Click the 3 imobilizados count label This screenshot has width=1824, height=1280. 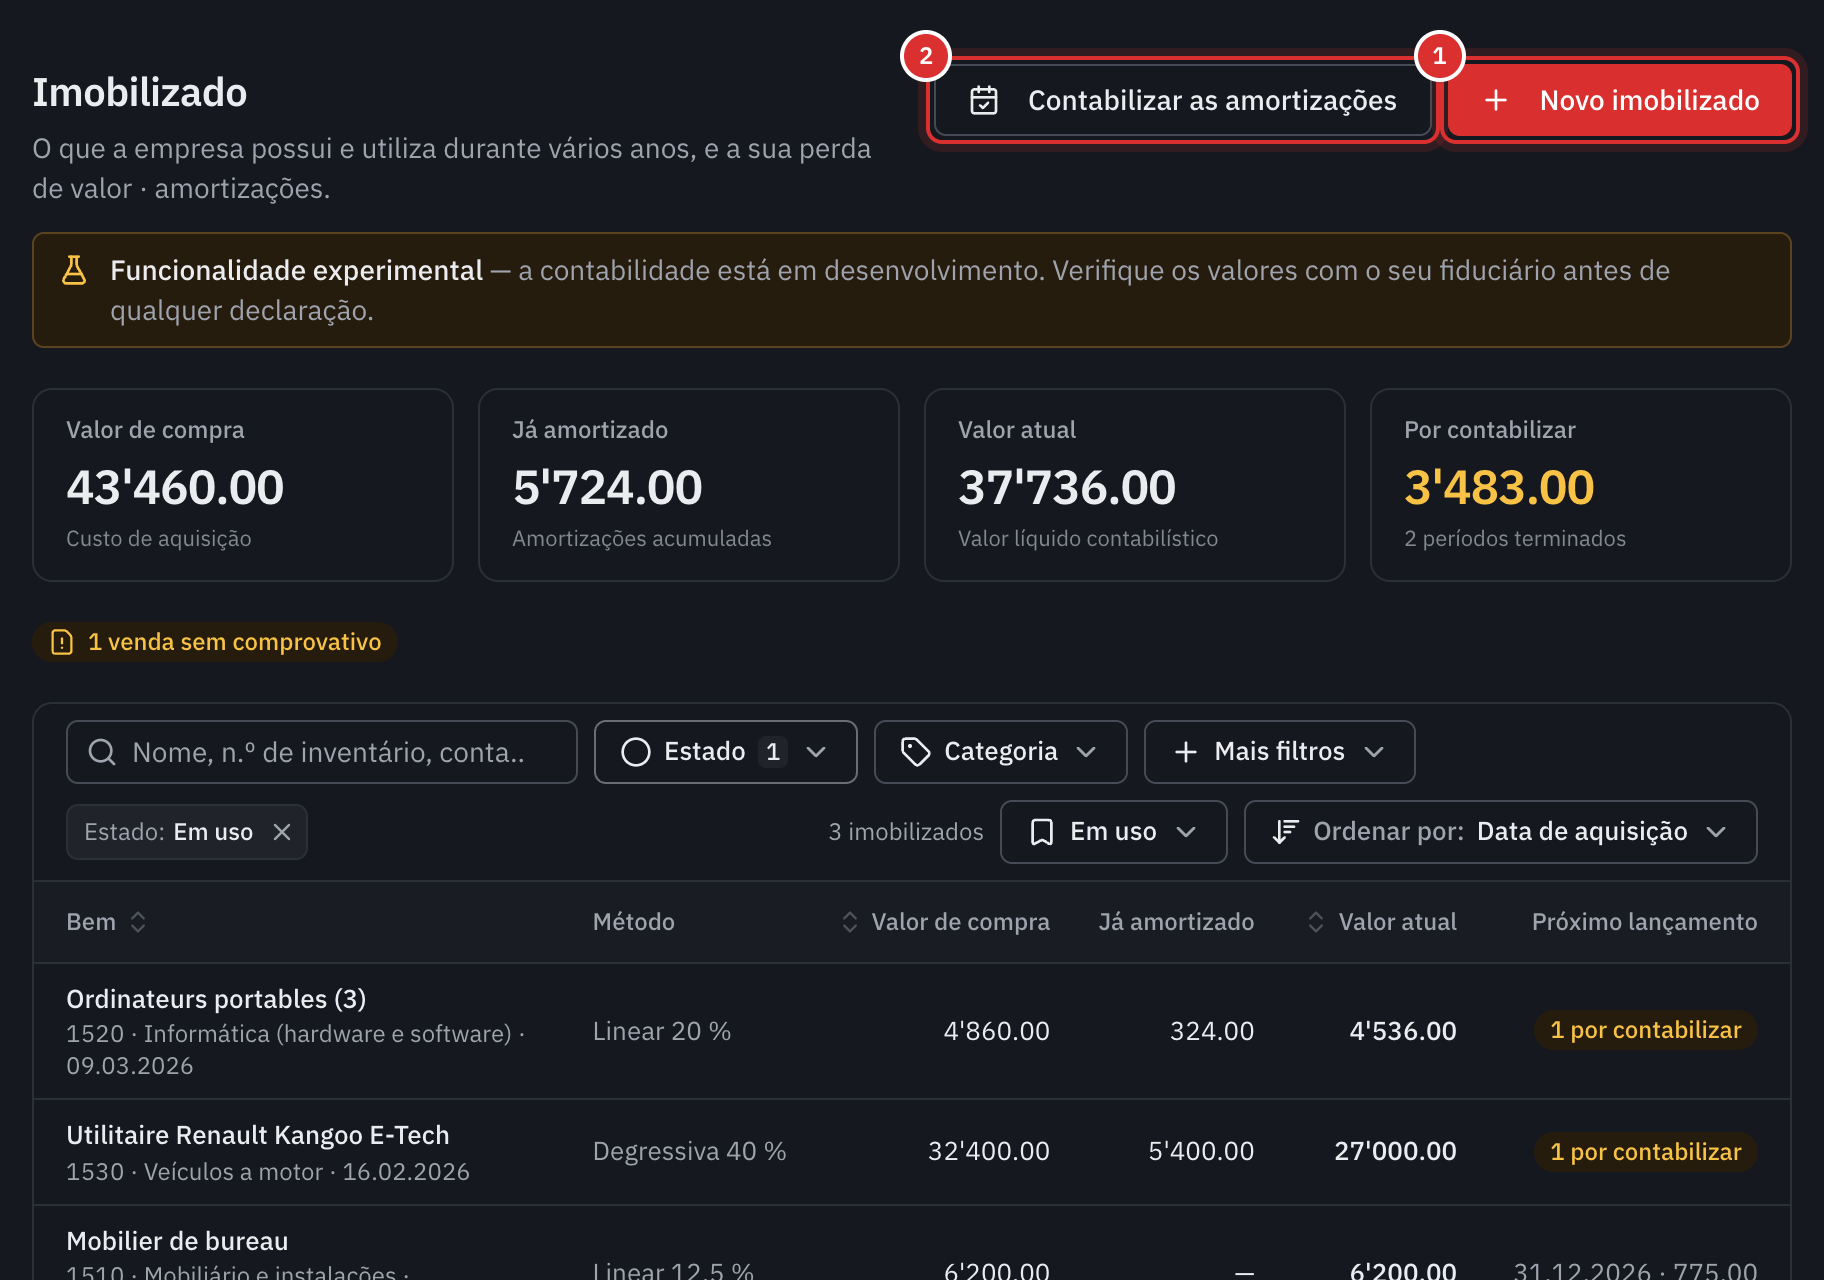(x=906, y=832)
